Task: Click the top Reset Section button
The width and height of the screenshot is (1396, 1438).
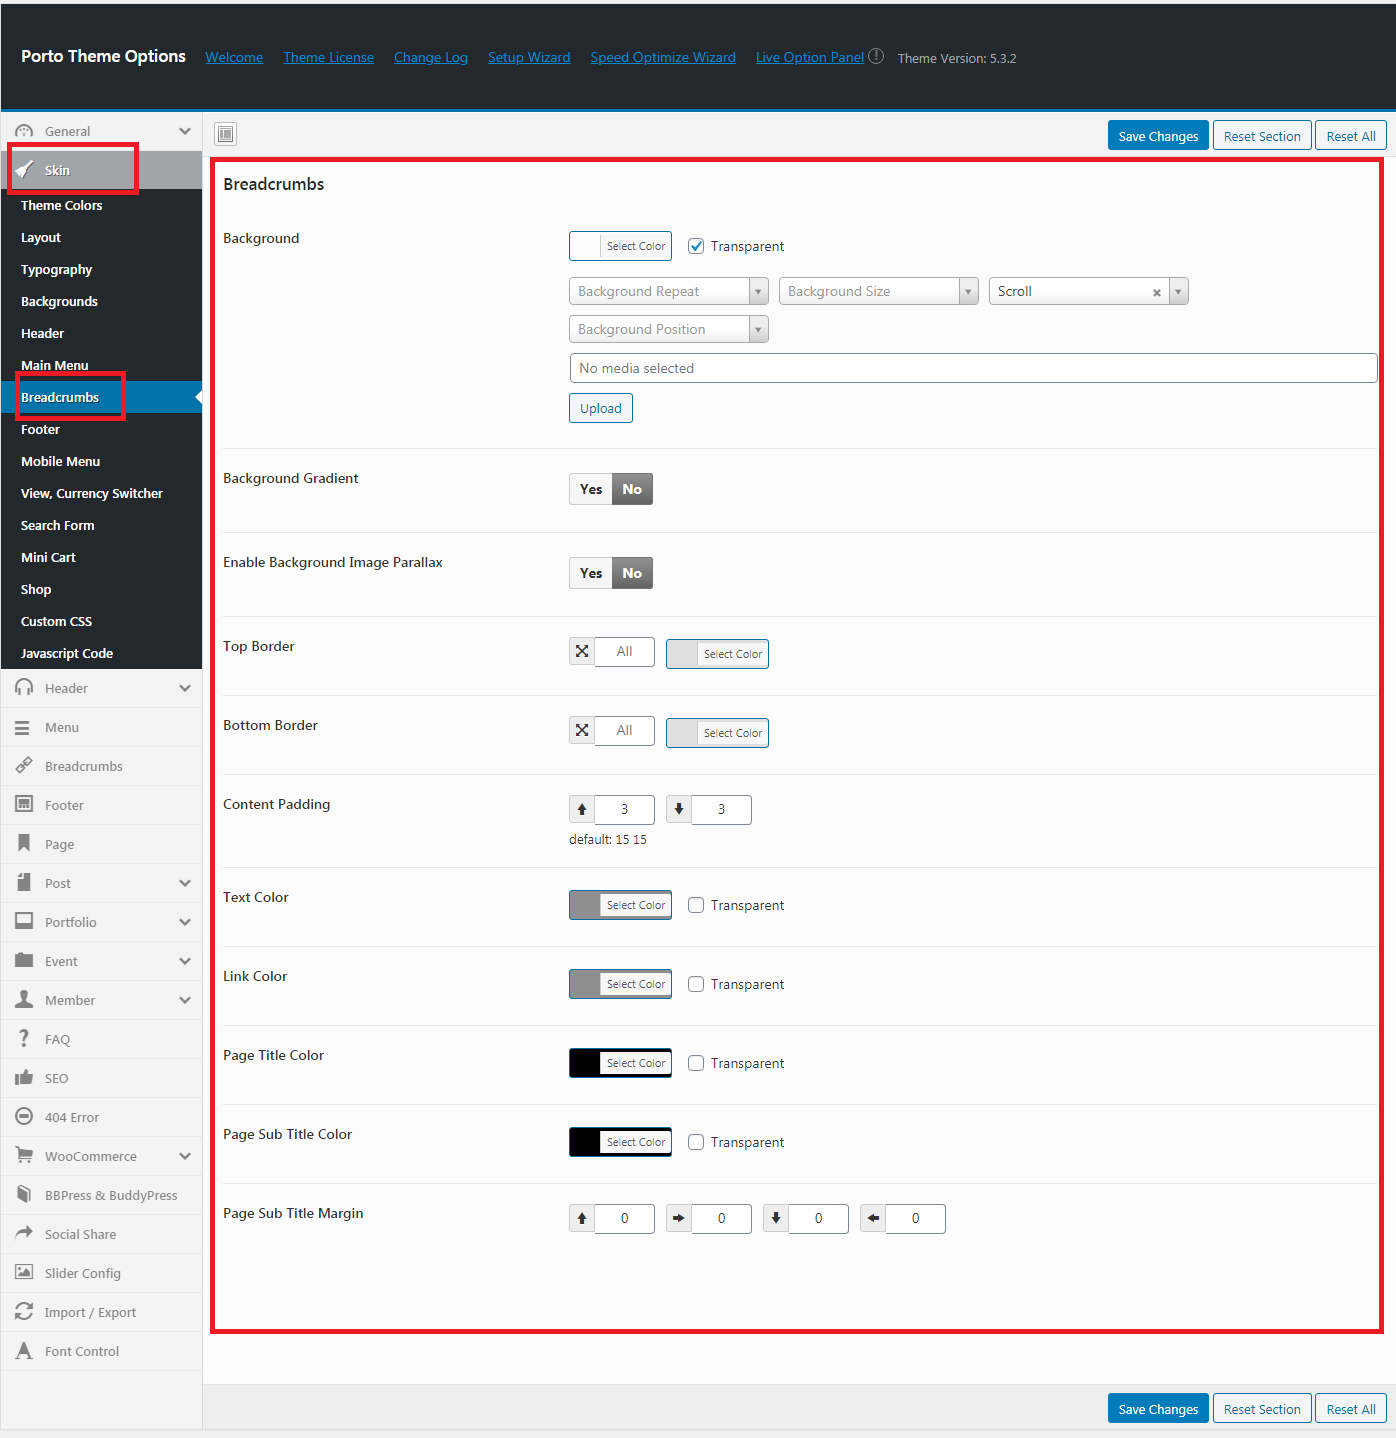Action: click(1262, 136)
